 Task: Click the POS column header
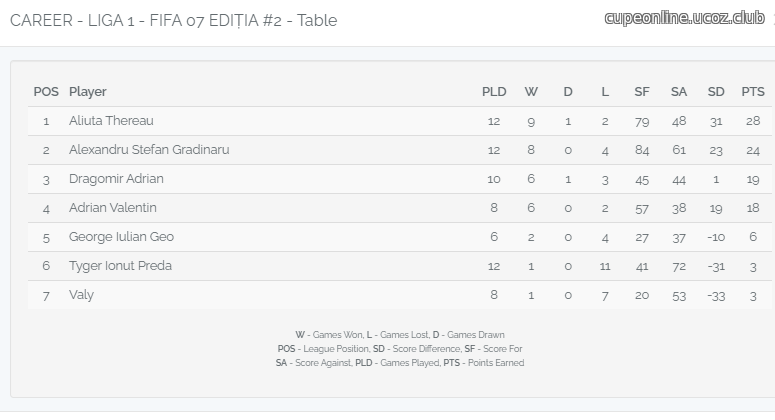pos(46,92)
